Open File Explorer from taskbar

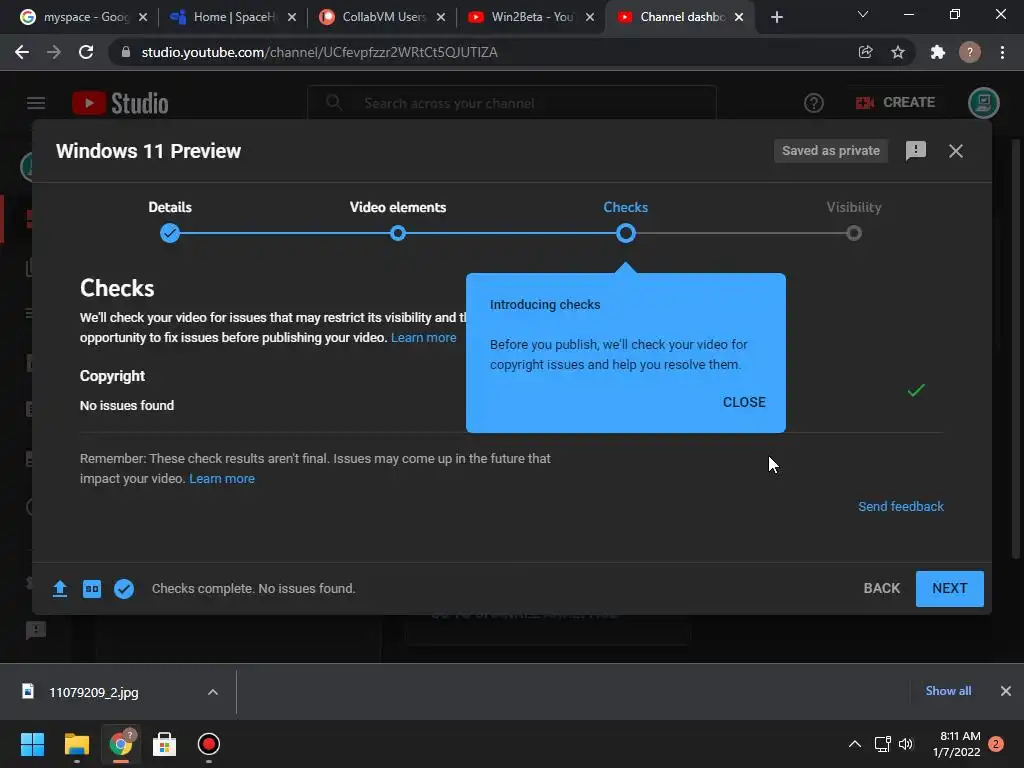76,744
